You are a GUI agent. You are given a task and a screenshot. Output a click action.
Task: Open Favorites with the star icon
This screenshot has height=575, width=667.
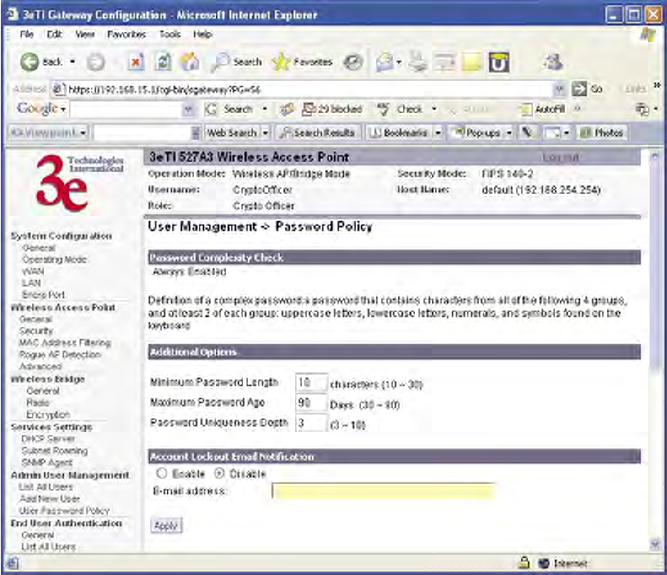tap(281, 62)
